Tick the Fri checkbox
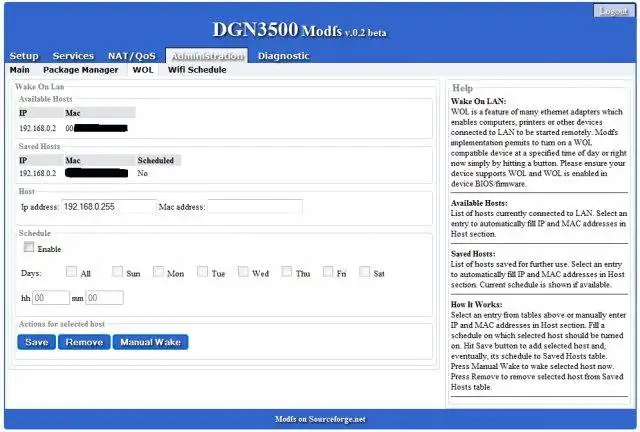The width and height of the screenshot is (640, 432). coord(327,272)
